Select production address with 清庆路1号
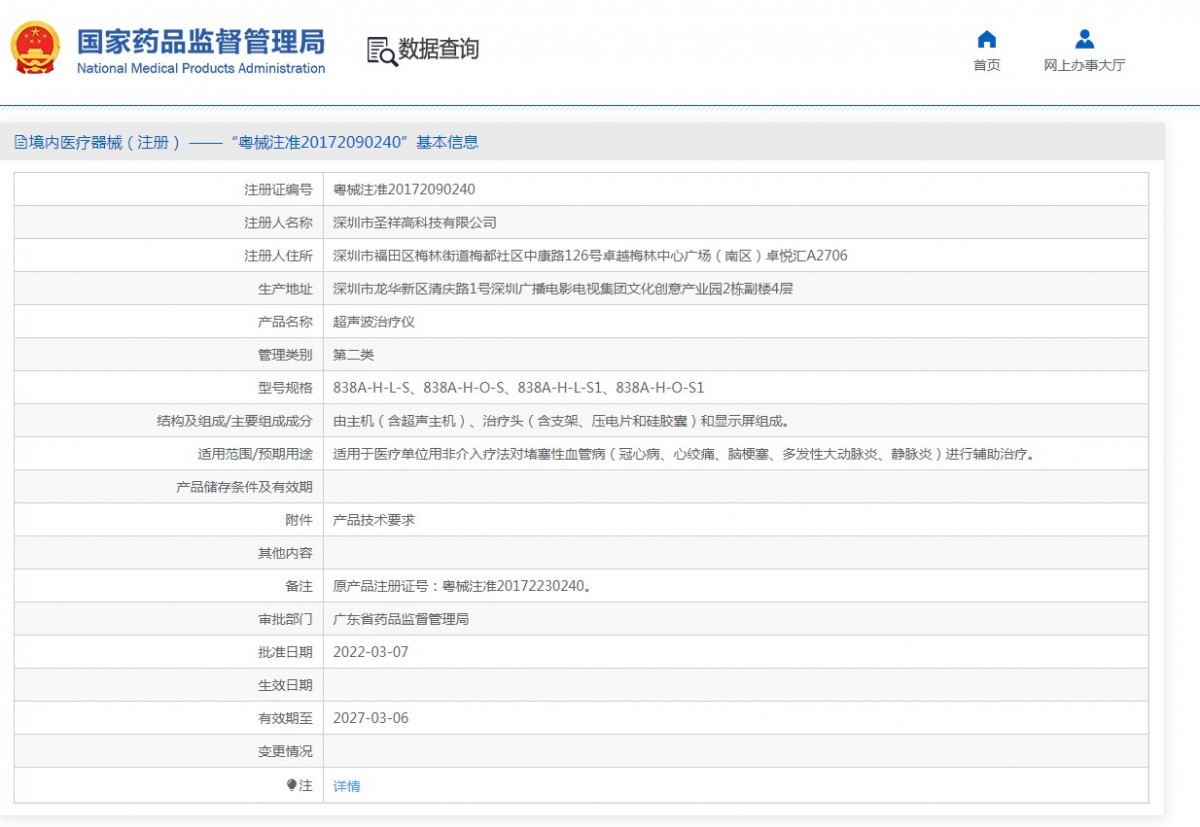 click(563, 288)
